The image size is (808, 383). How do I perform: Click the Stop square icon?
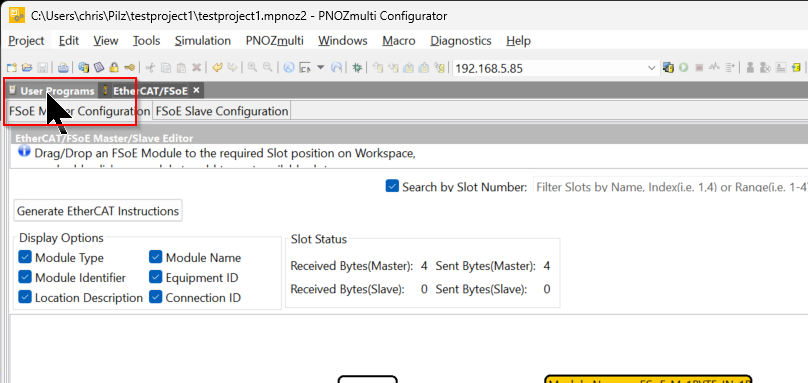click(699, 68)
